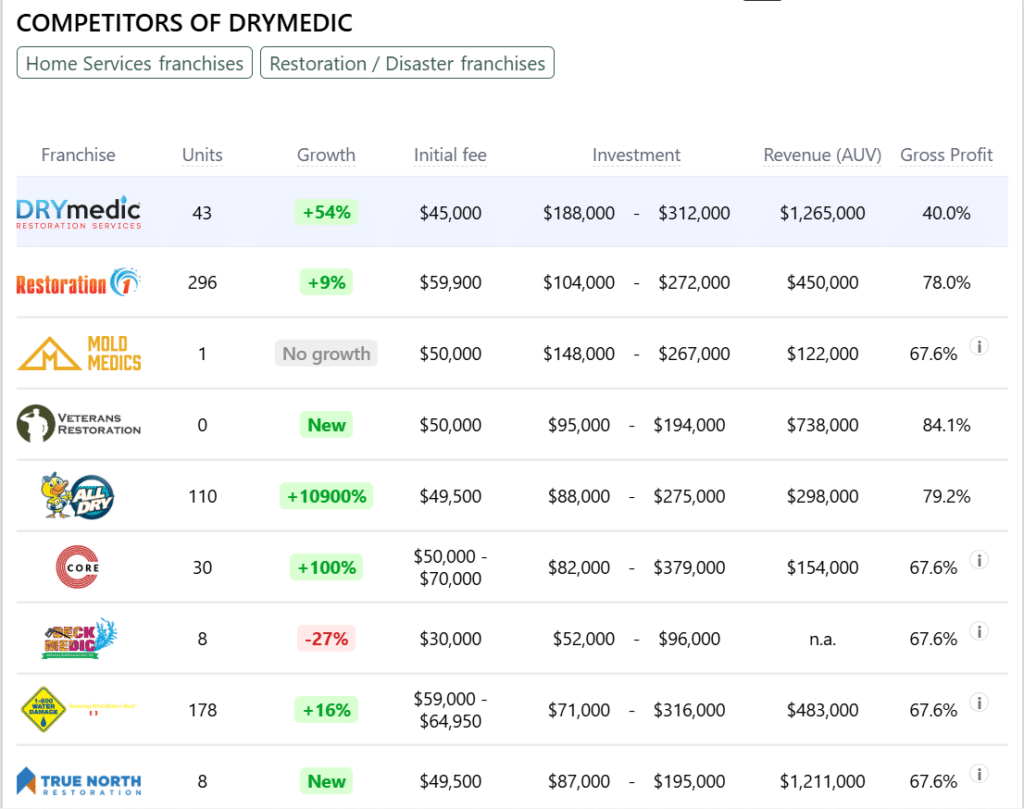Select the $59,900 initial fee value

[450, 283]
